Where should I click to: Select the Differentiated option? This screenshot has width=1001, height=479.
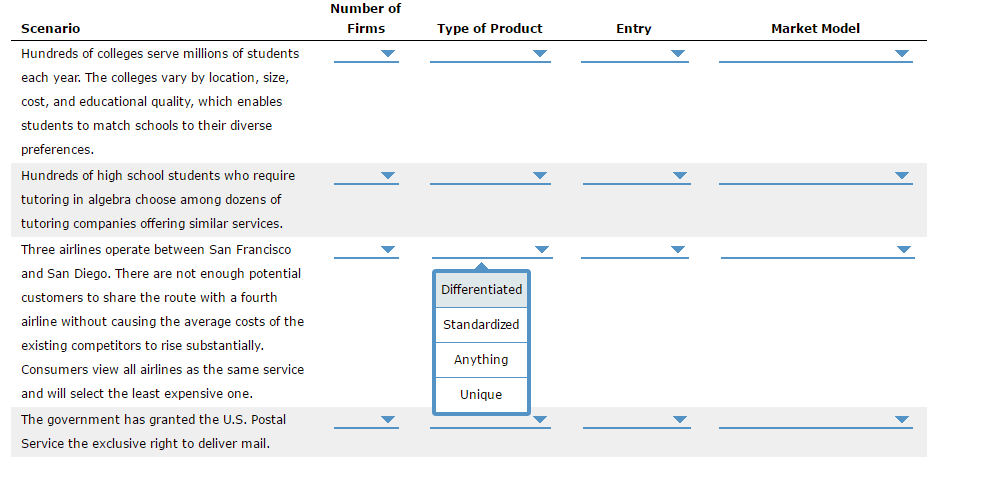pos(481,289)
